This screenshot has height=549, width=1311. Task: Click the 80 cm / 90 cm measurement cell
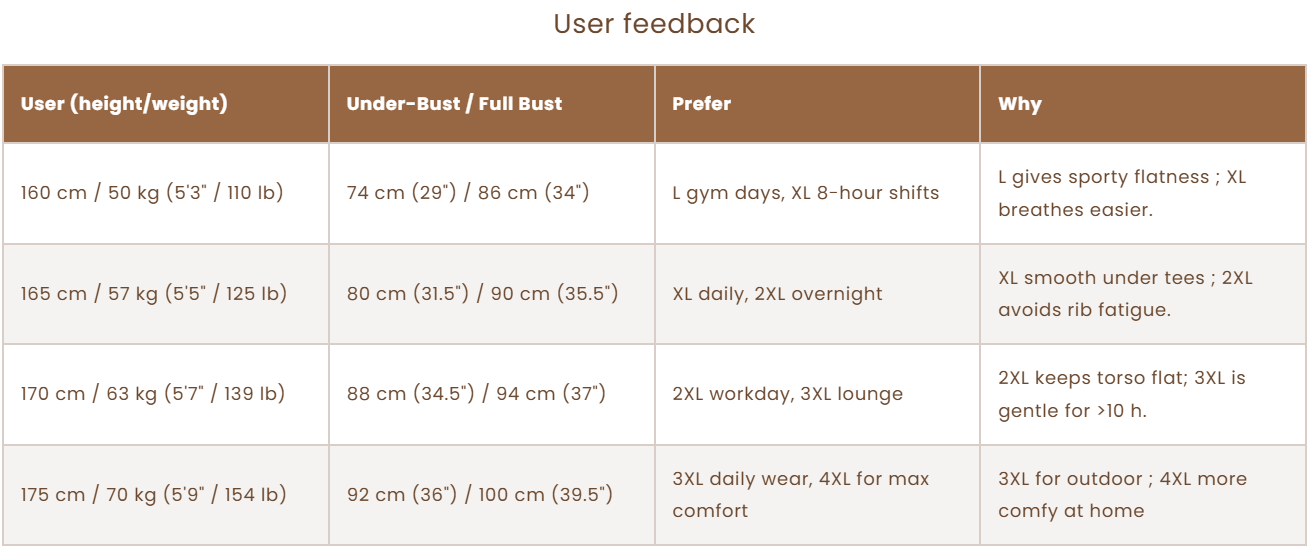(x=482, y=294)
